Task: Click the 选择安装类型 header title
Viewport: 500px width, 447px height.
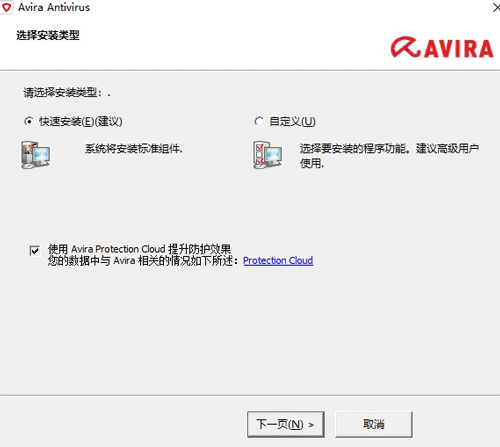Action: (48, 35)
